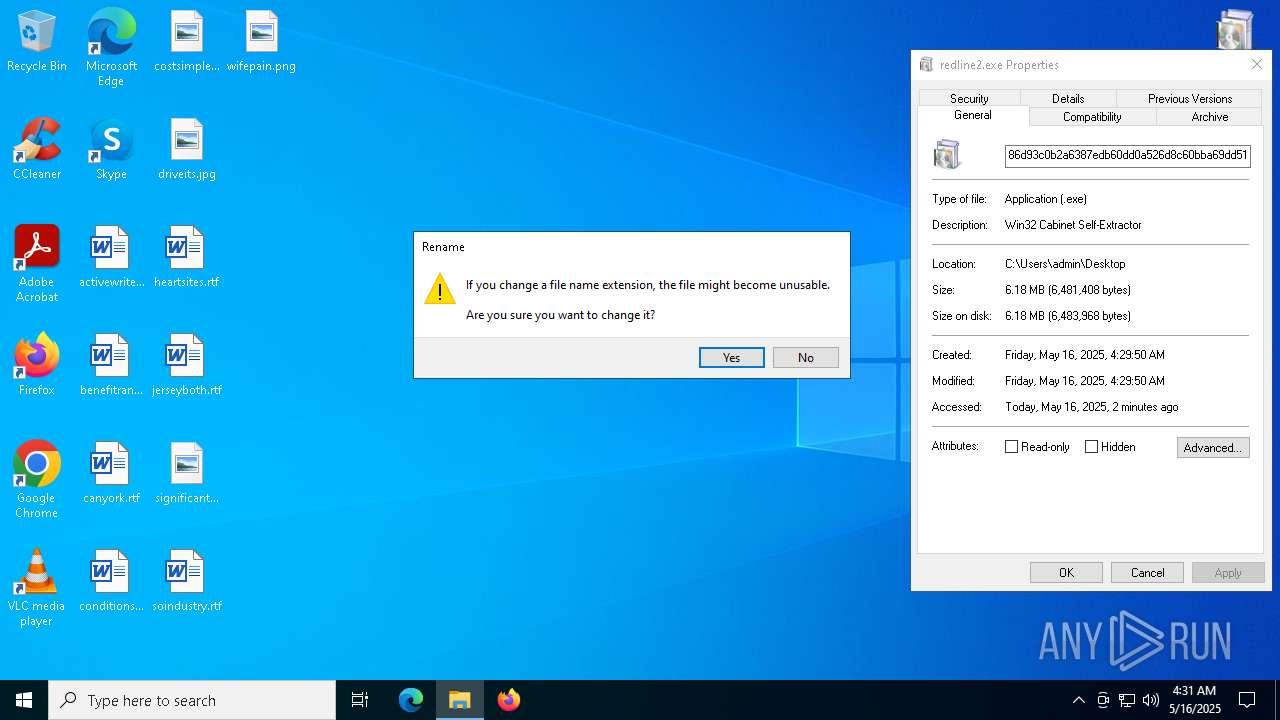Image resolution: width=1280 pixels, height=720 pixels.
Task: Switch to File Explorer in the taskbar
Action: click(x=460, y=700)
